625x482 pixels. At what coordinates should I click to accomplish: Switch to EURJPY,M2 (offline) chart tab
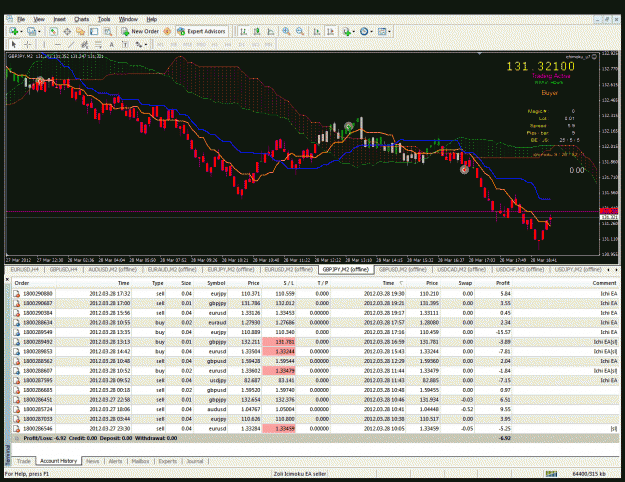pyautogui.click(x=231, y=270)
